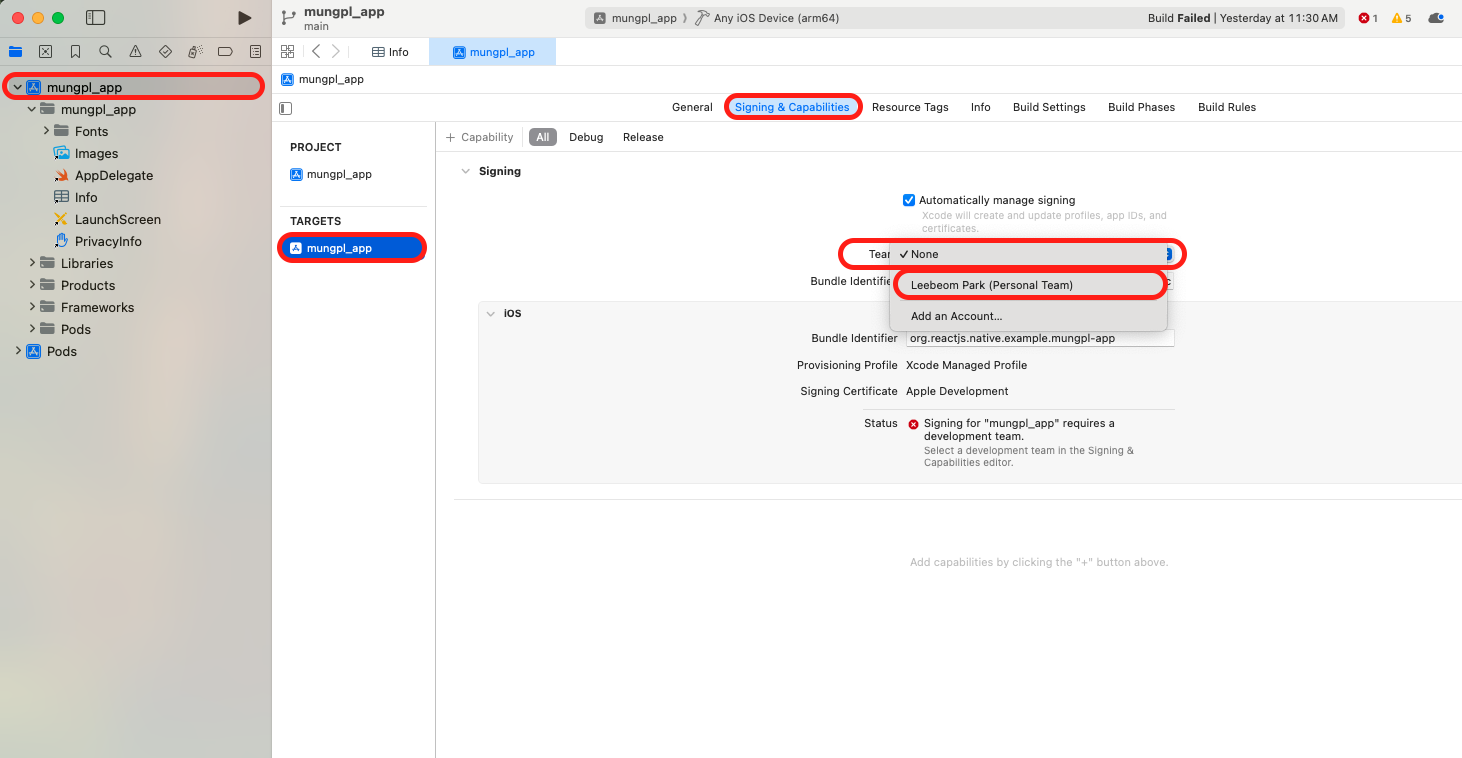Viewport: 1462px width, 758px height.
Task: Expand the Products folder
Action: click(32, 285)
